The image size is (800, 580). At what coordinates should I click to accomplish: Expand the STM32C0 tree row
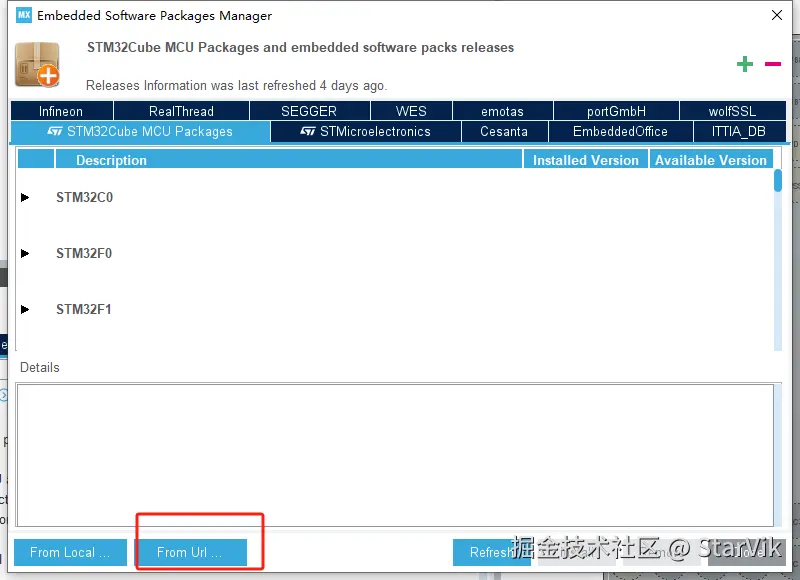click(x=25, y=197)
